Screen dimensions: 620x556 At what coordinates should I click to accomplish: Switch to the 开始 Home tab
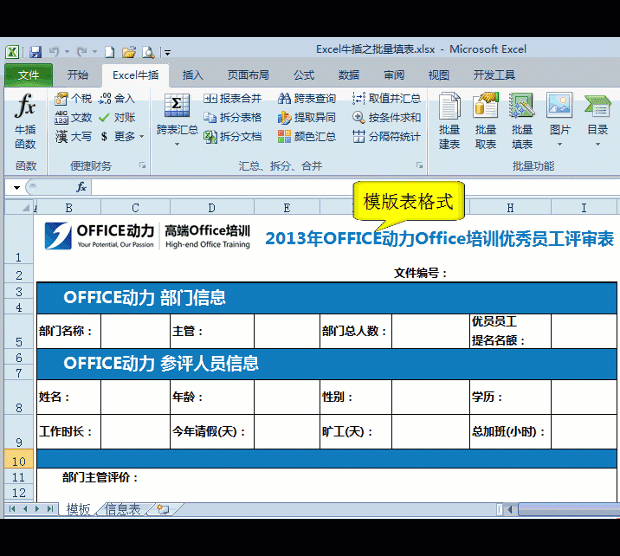78,75
